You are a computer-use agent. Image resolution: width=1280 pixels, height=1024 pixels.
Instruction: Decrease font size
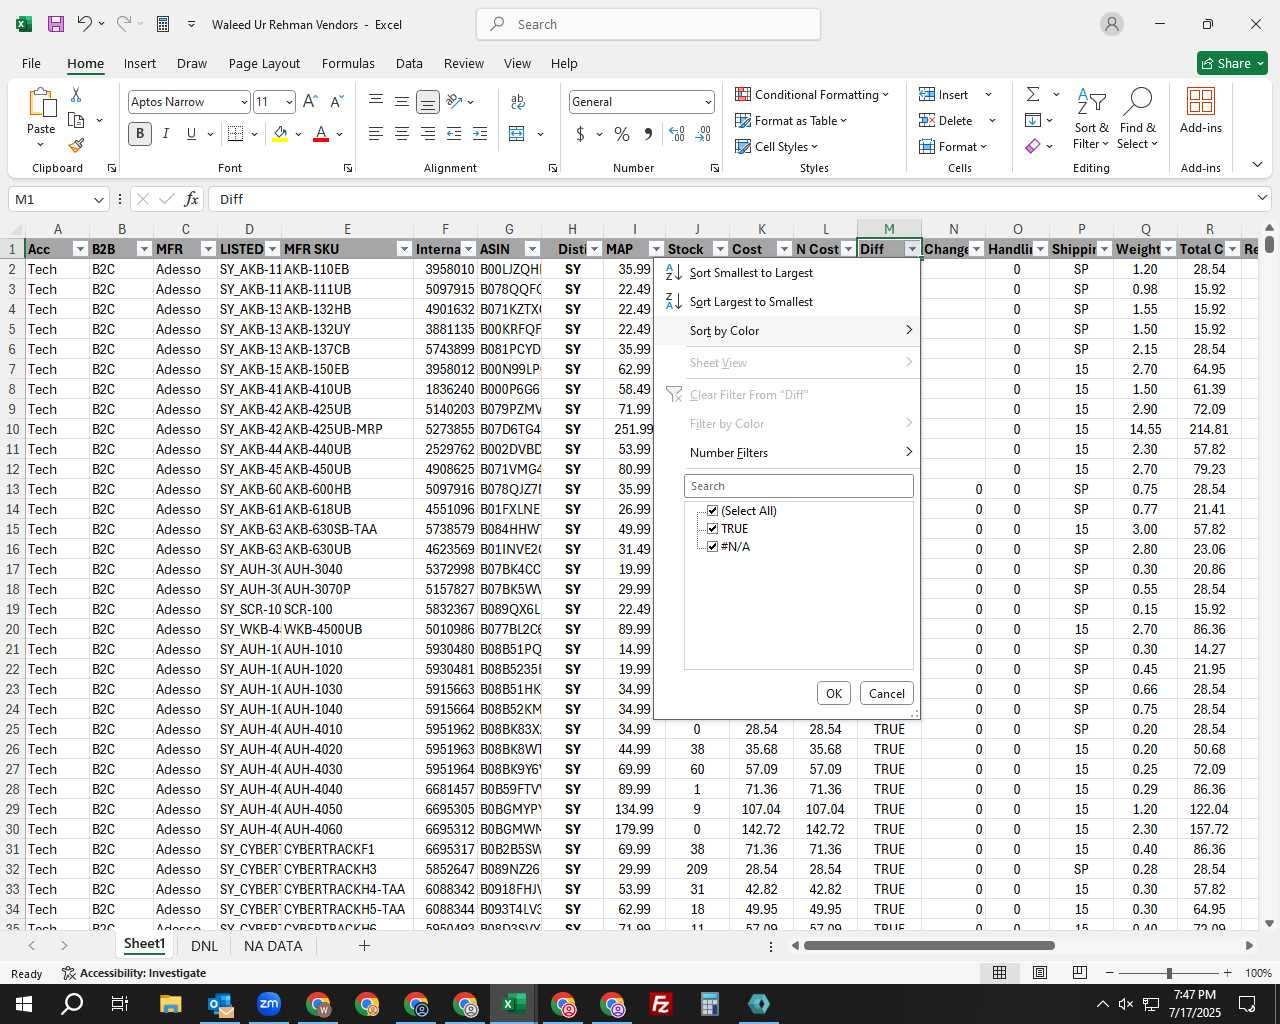[336, 101]
